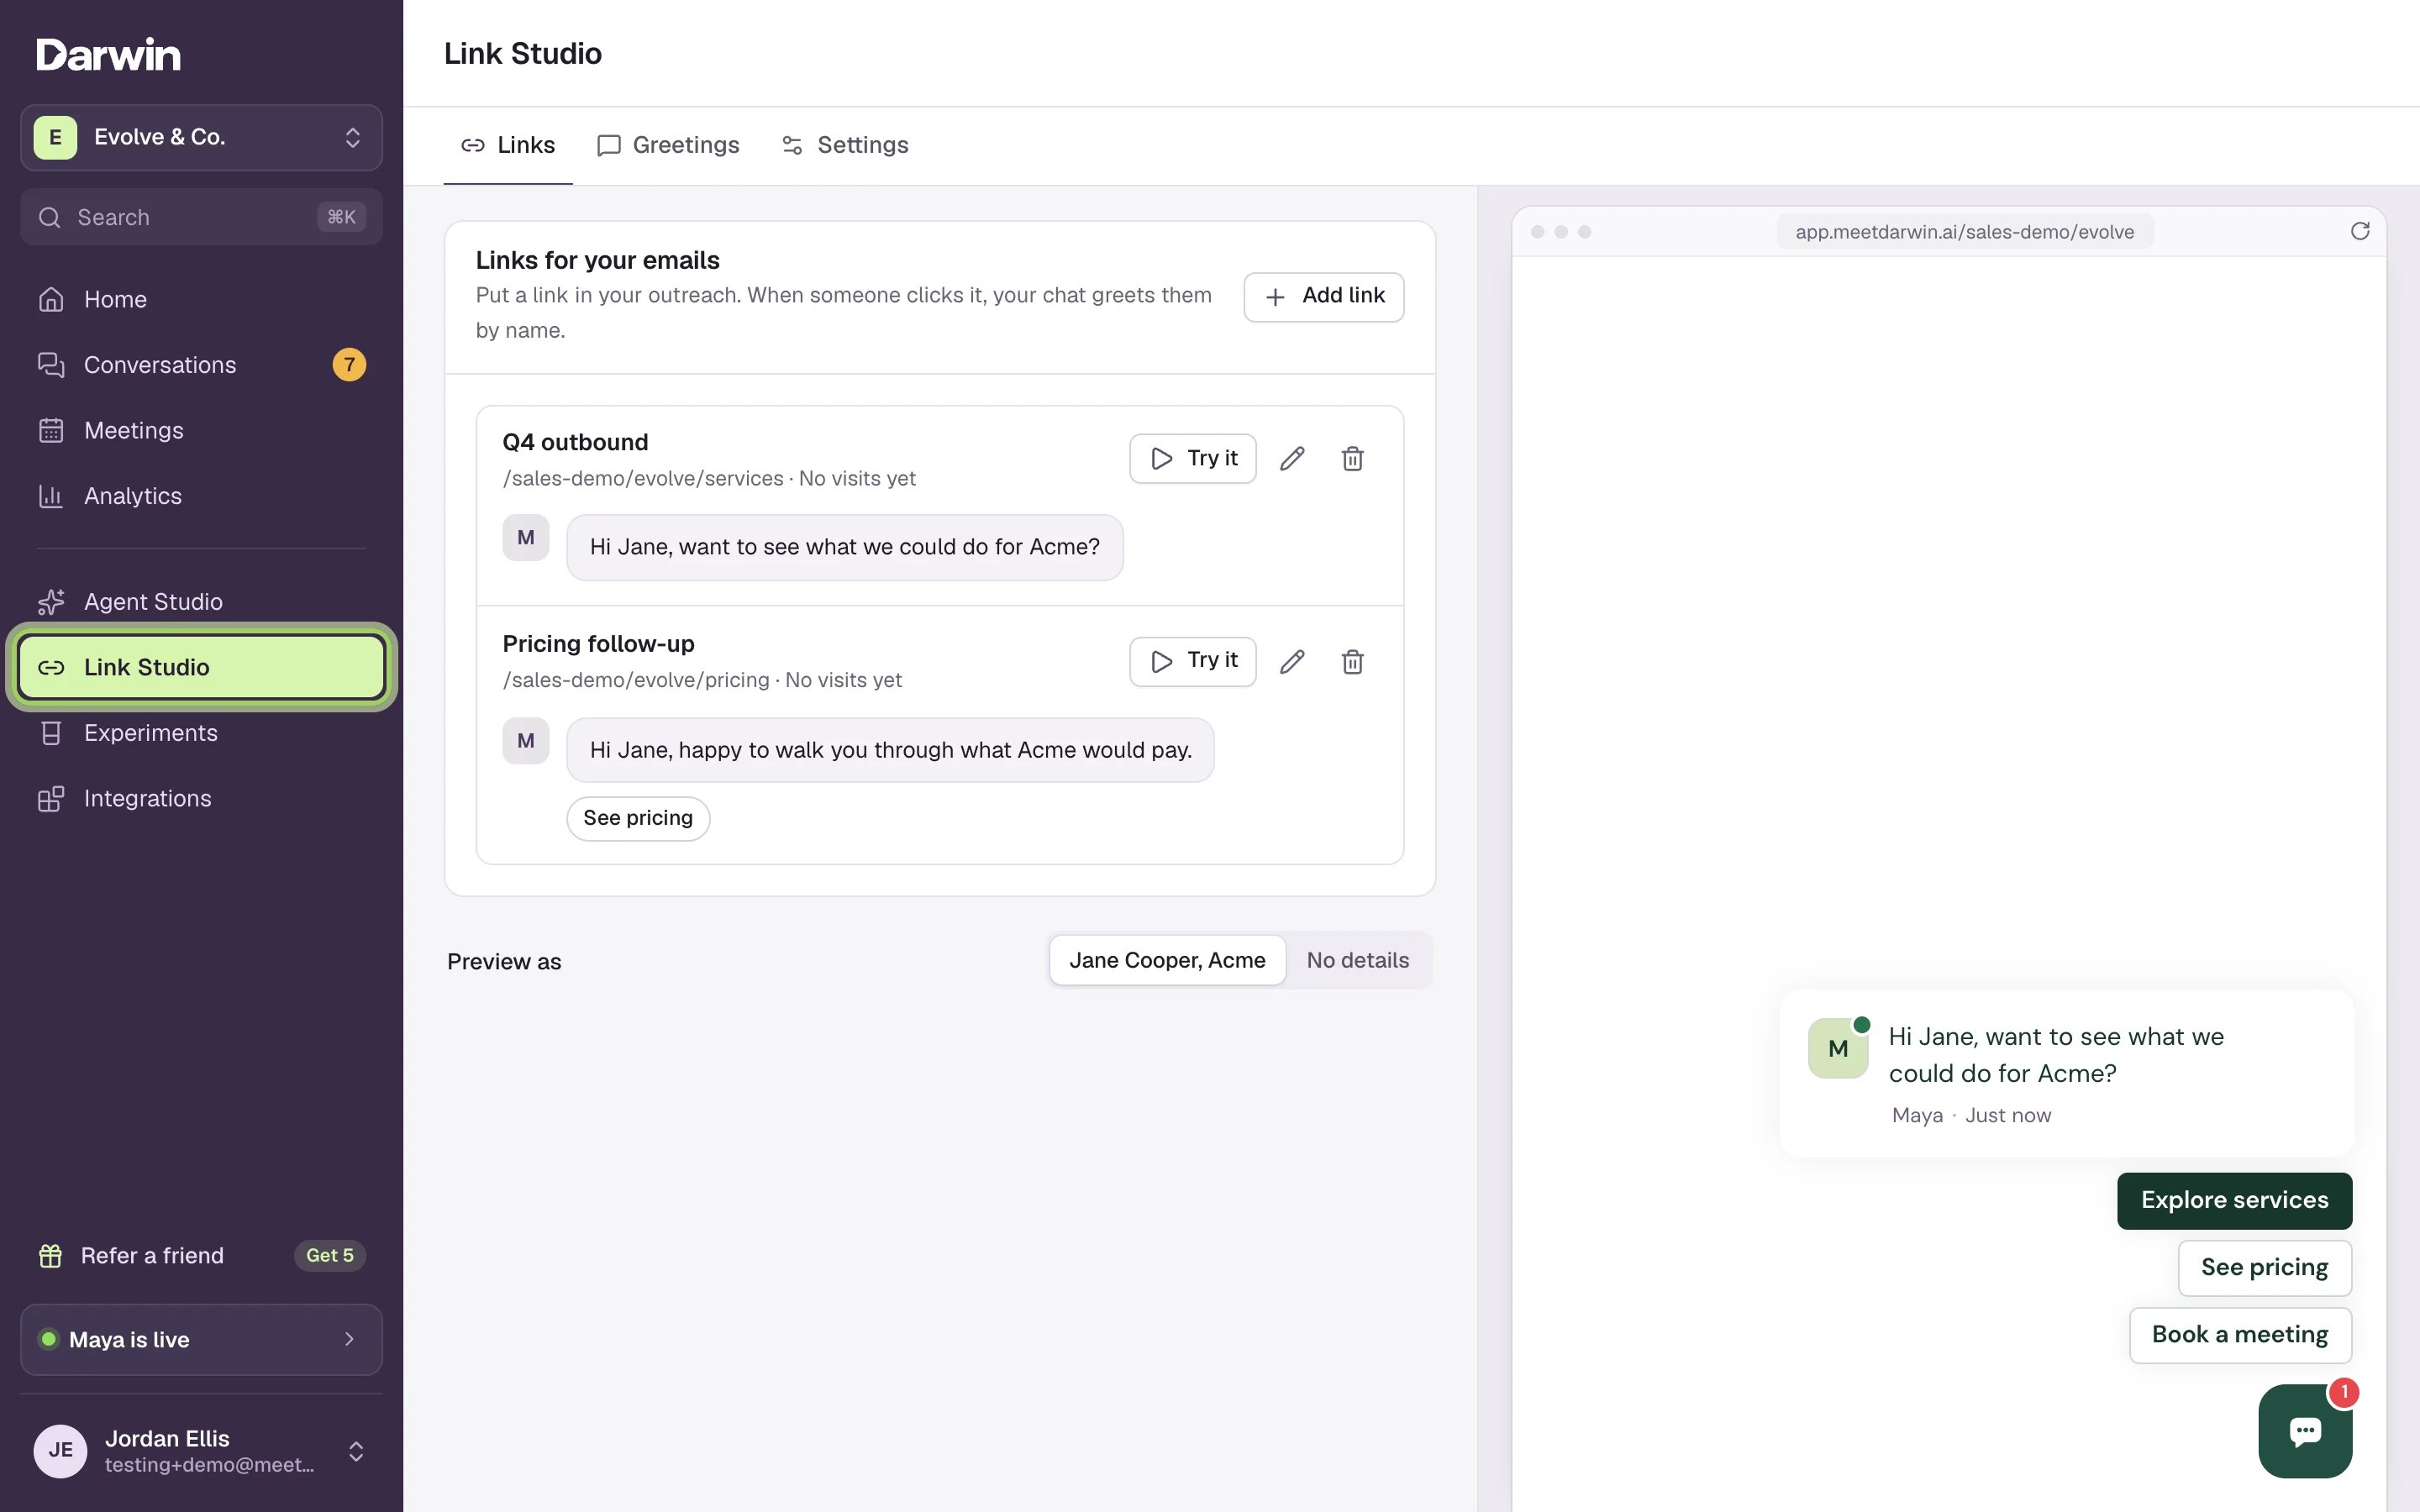Viewport: 2420px width, 1512px height.
Task: Click Maya's avatar in chat preview
Action: click(1838, 1048)
